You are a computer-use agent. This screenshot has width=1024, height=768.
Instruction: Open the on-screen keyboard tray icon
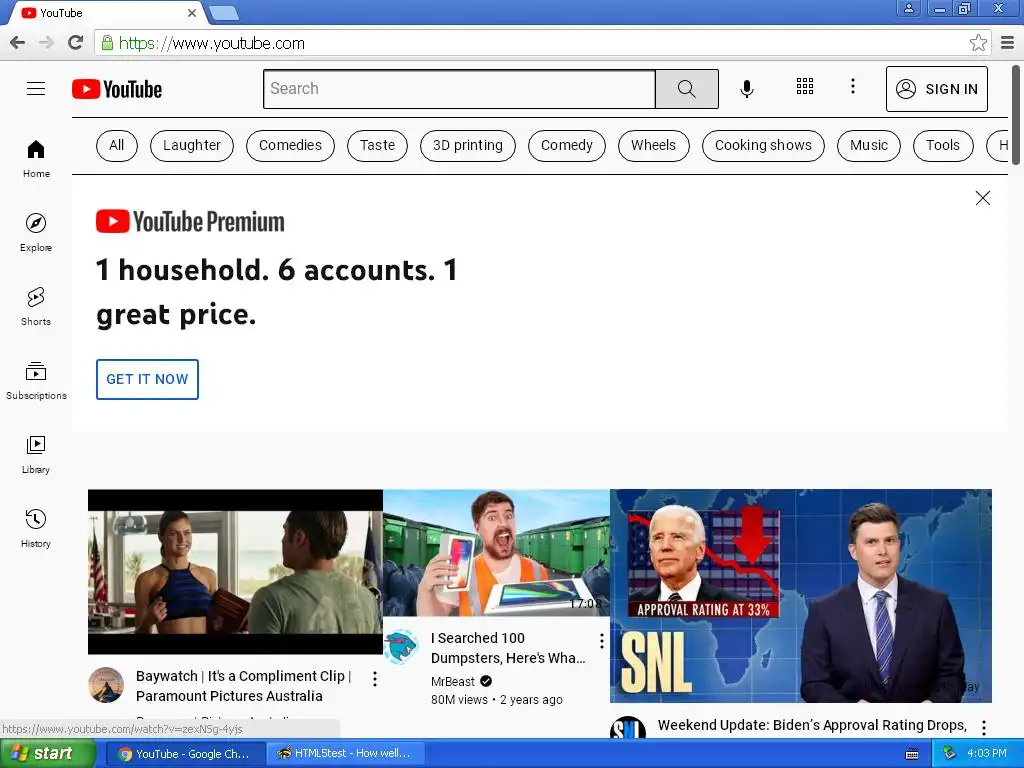click(x=912, y=754)
